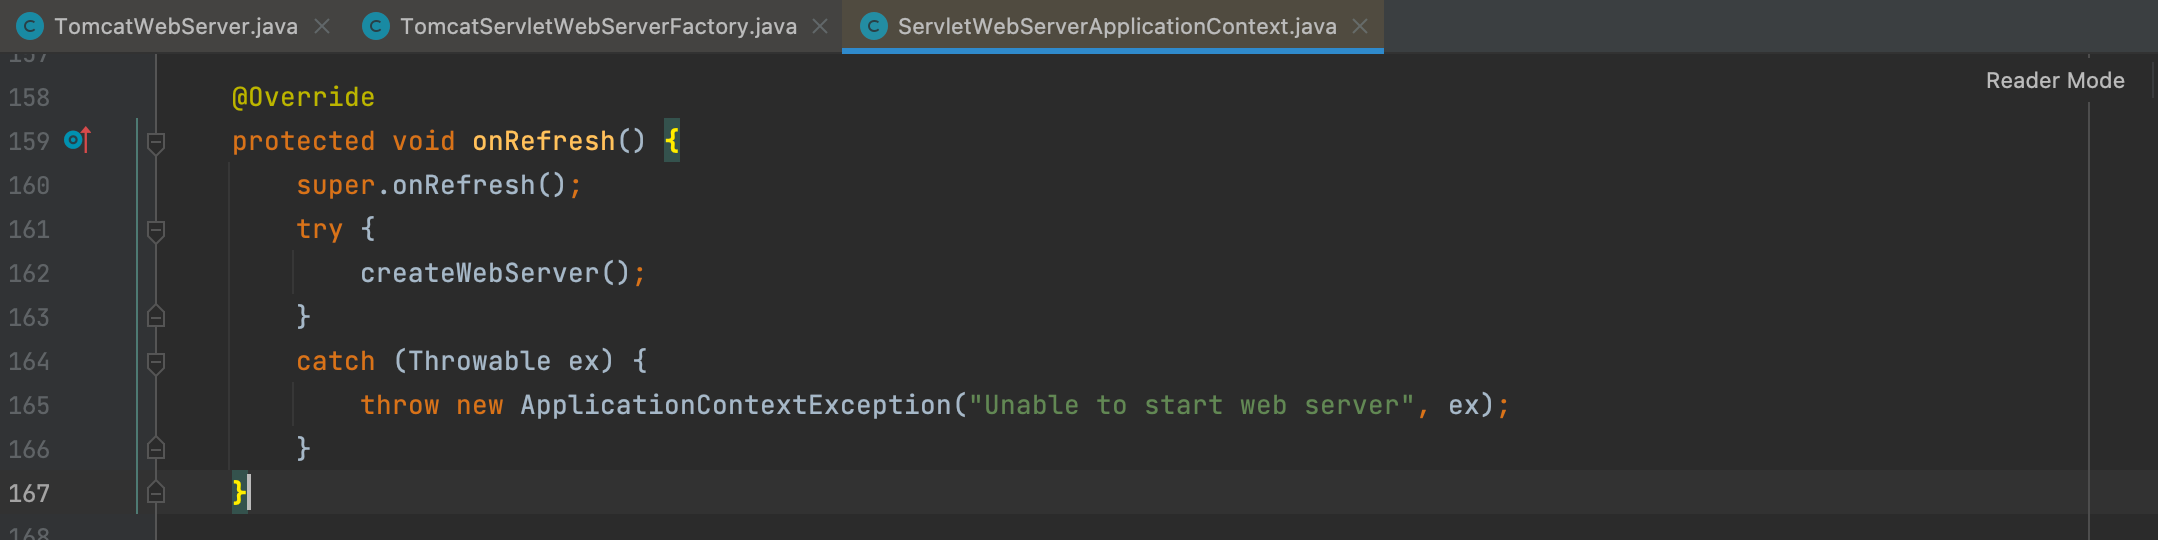Click the overriding method gutter icon on line 159

78,140
